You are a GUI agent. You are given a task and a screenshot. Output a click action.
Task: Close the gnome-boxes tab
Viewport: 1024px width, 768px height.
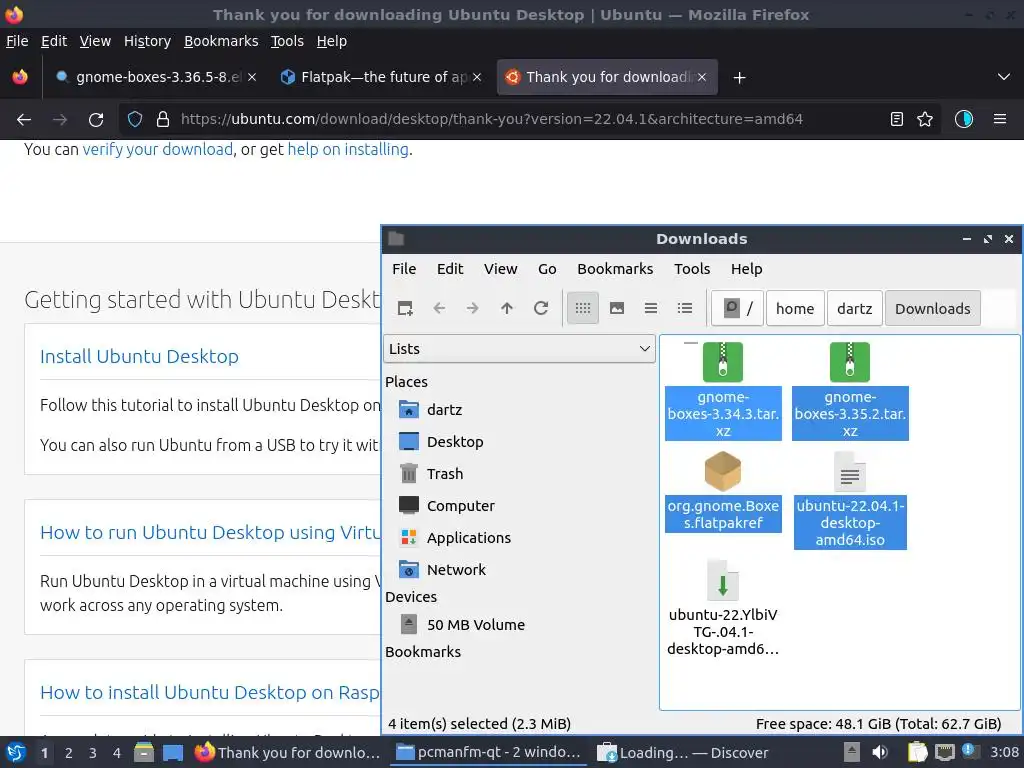[x=252, y=77]
